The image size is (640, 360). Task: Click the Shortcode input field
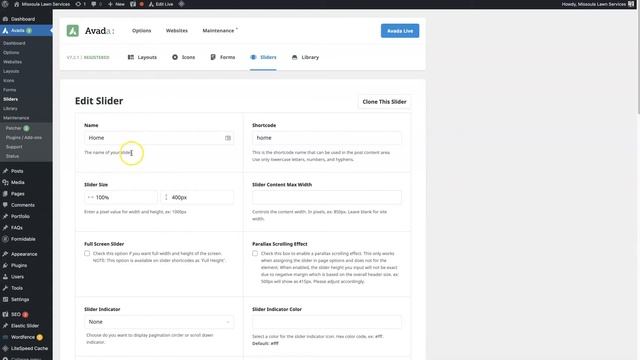pos(327,138)
